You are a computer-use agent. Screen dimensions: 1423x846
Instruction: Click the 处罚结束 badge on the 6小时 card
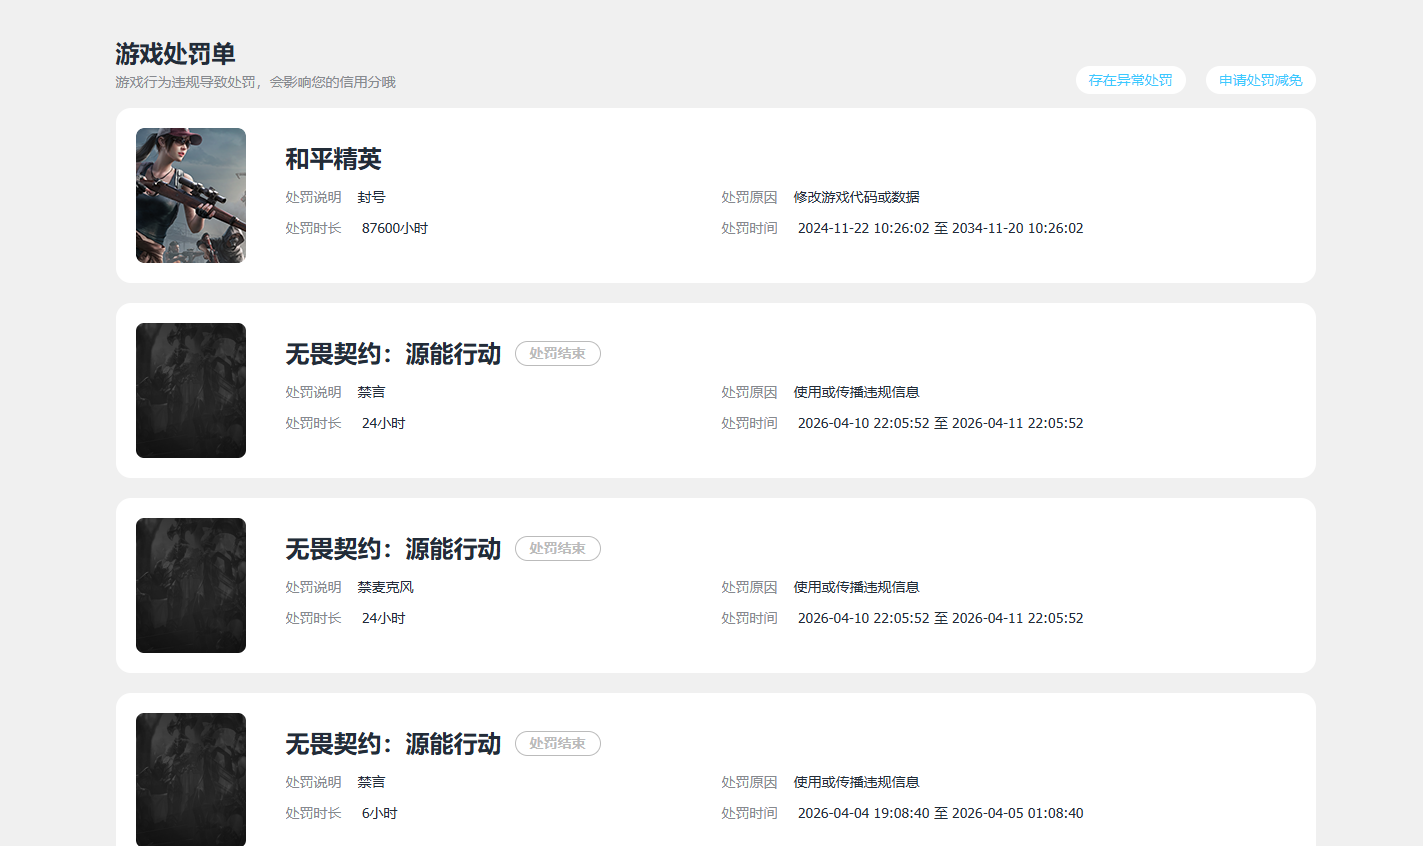coord(558,743)
